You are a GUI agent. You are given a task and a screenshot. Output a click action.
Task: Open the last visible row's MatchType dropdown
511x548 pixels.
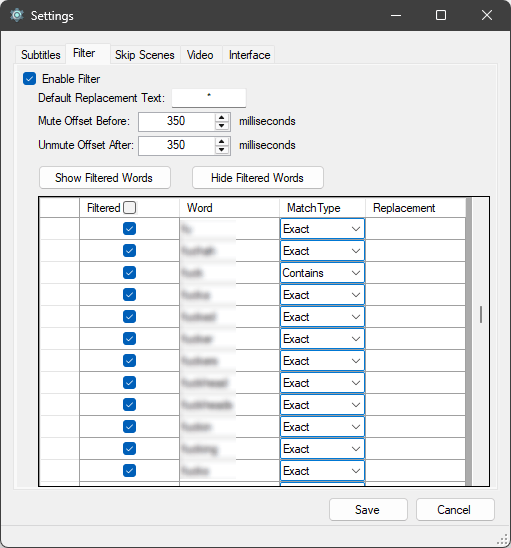coord(322,471)
